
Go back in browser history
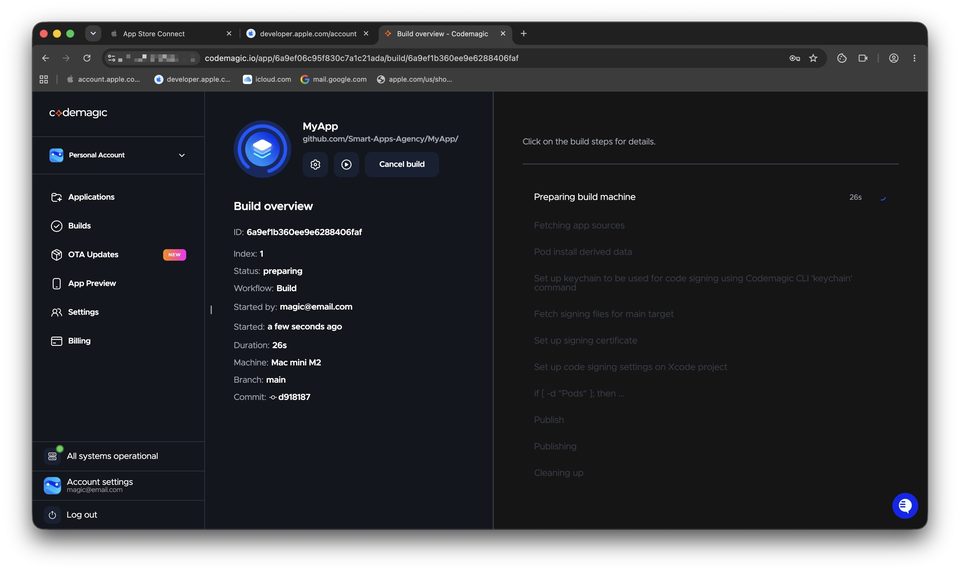tap(45, 58)
